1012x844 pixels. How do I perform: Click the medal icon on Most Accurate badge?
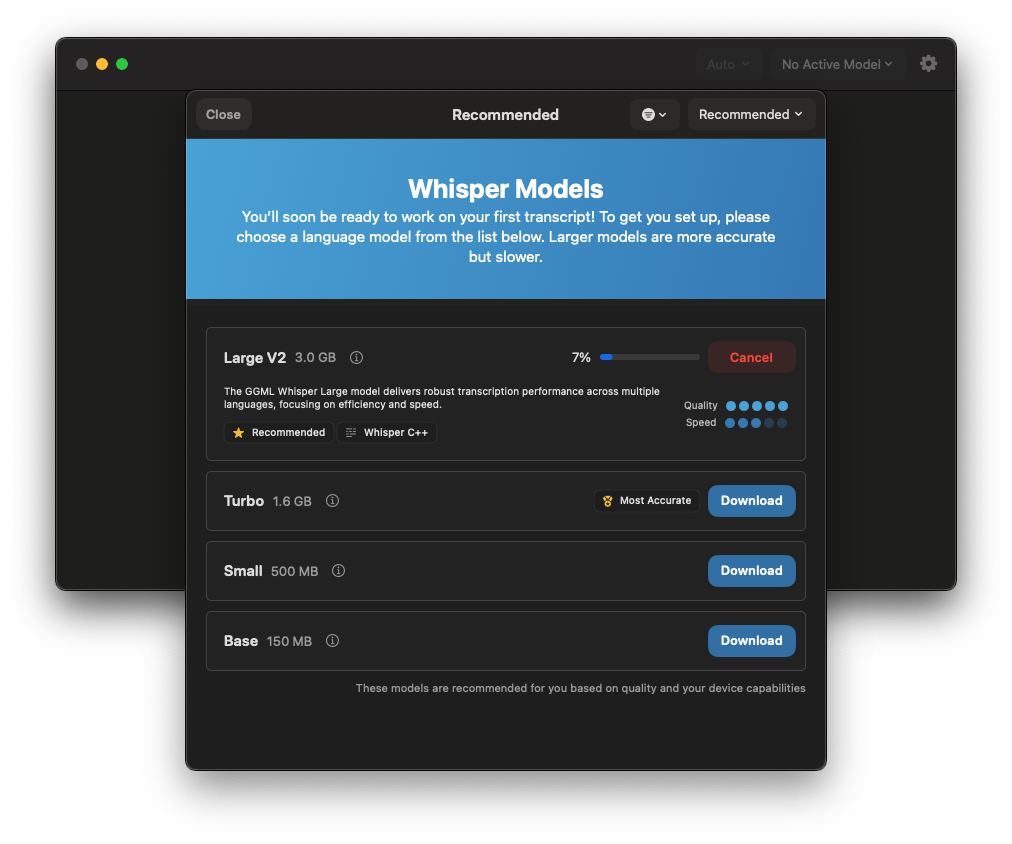608,500
